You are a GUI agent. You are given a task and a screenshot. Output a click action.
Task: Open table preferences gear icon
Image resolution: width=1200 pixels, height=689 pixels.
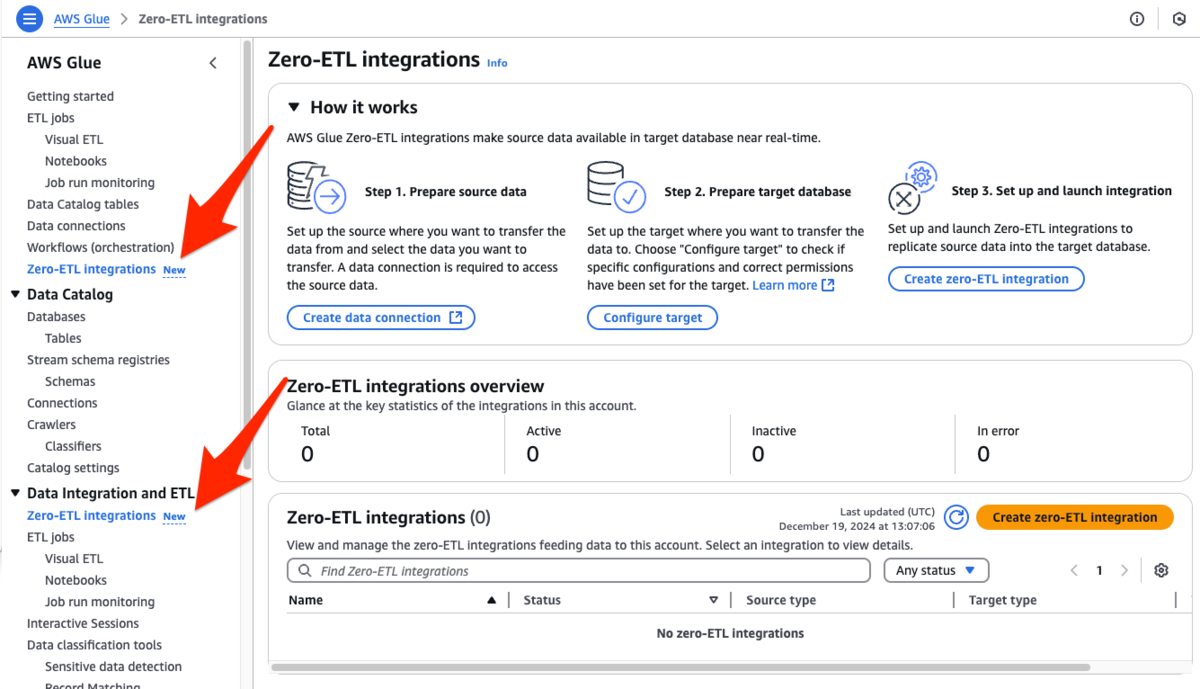(1161, 570)
